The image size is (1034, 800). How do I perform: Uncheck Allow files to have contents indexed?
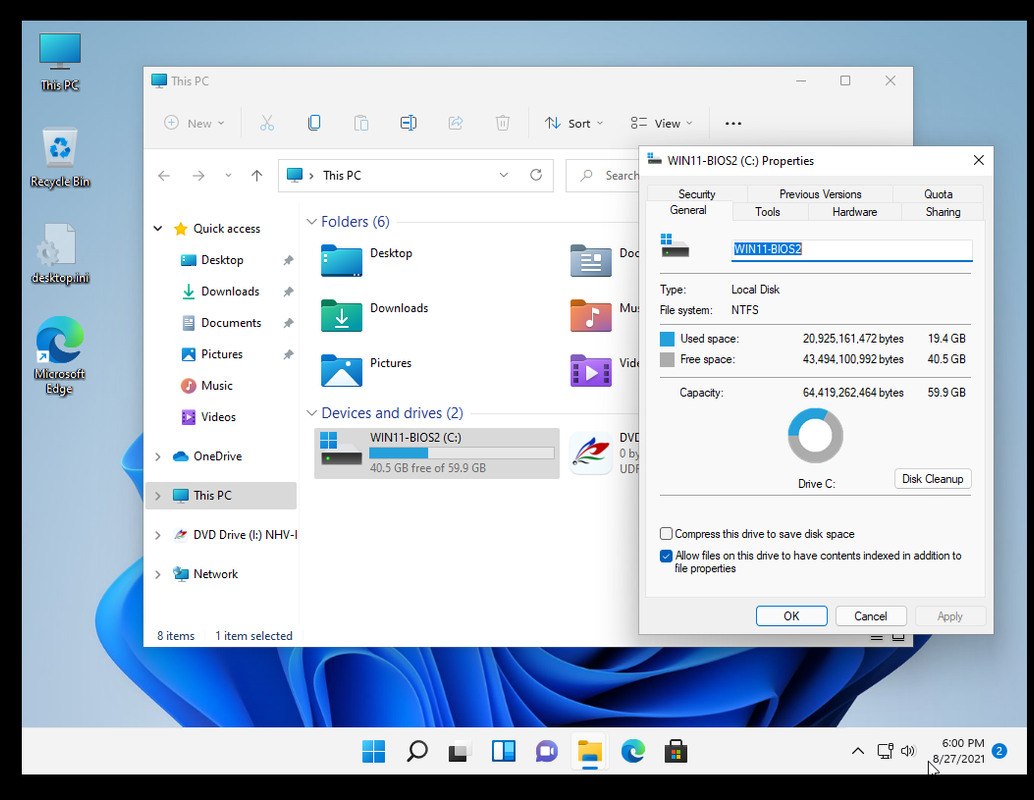pos(666,556)
